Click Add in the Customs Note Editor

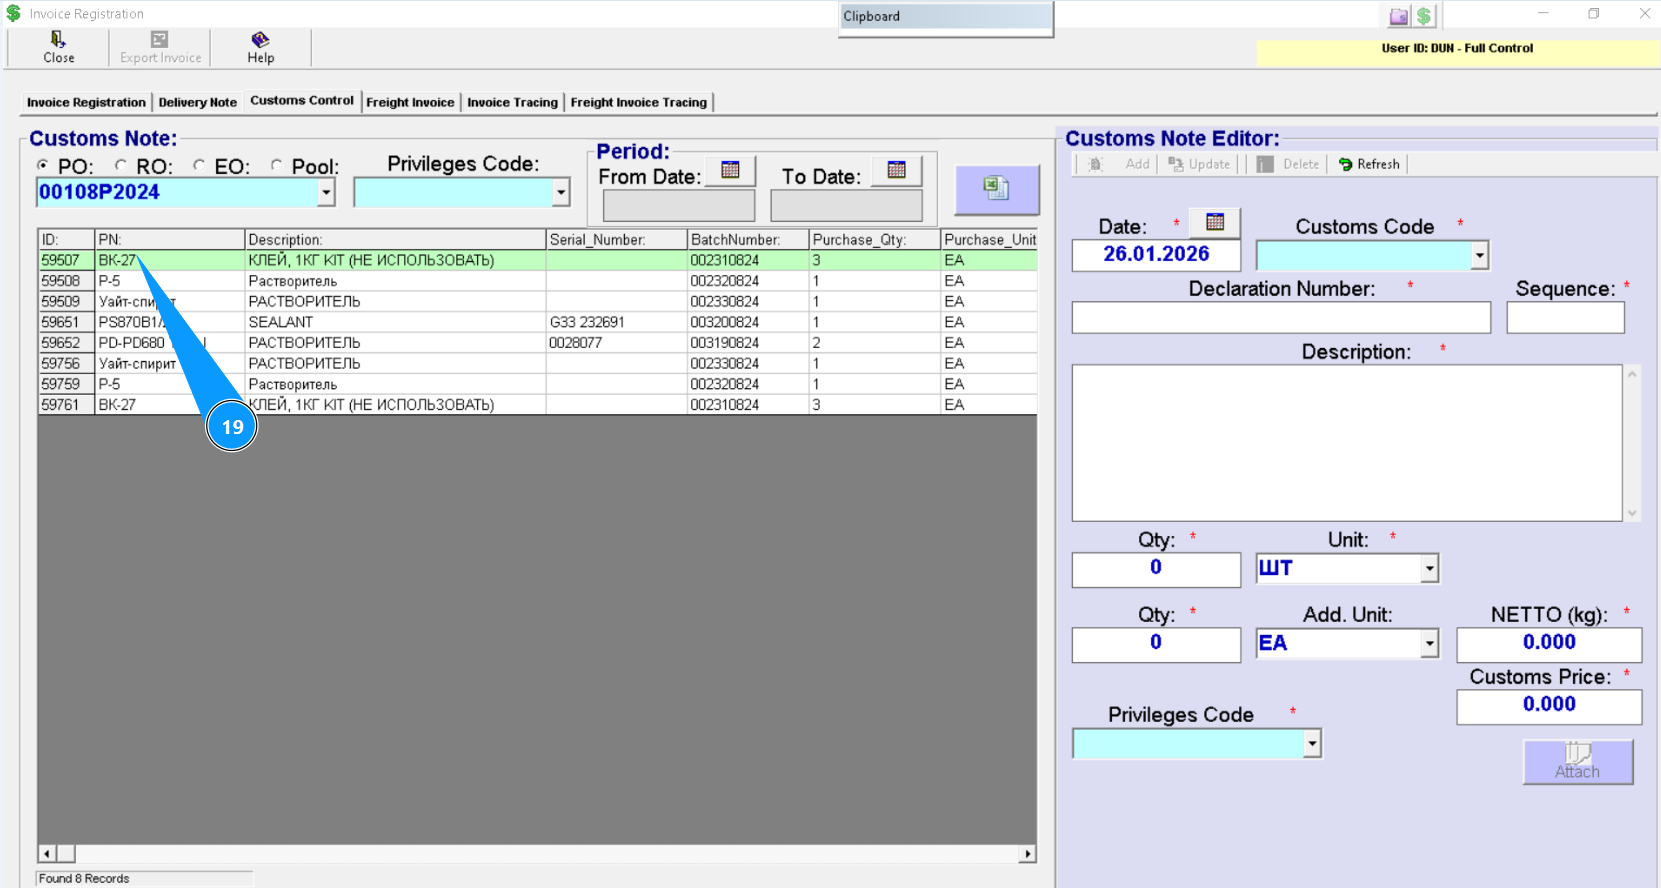coord(1118,164)
